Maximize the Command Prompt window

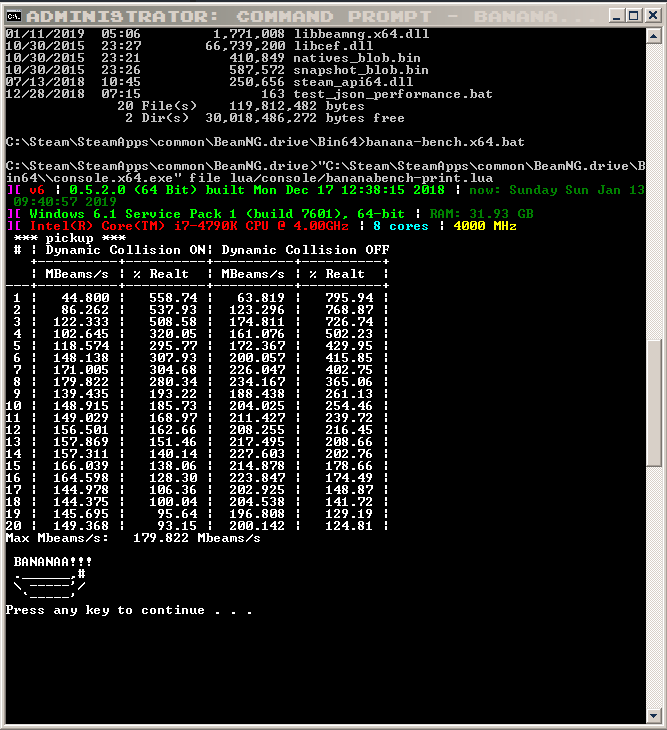tap(633, 16)
